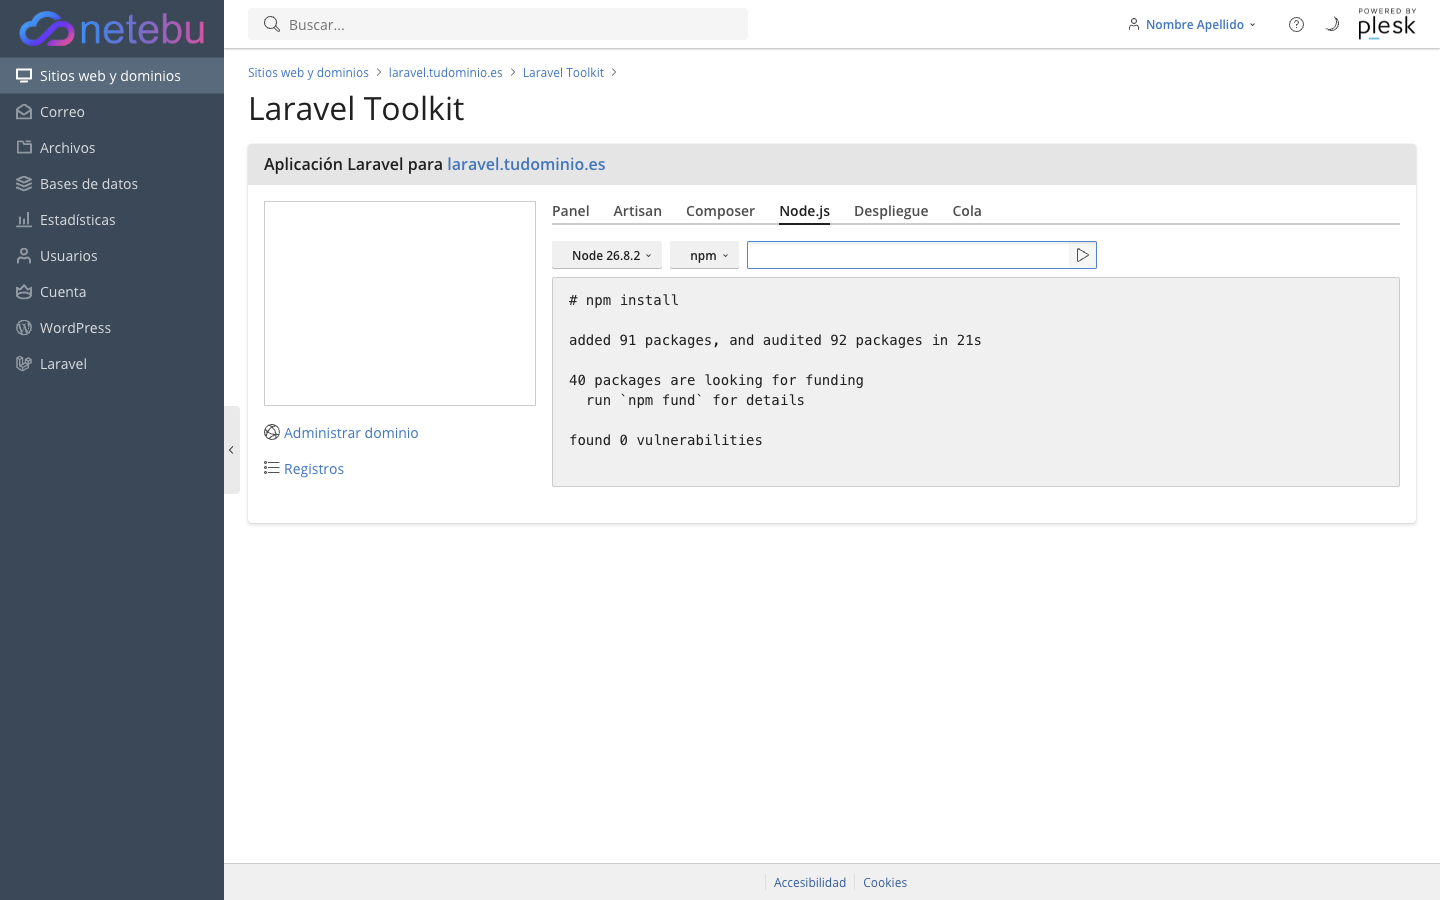This screenshot has width=1440, height=900.
Task: Run the command with play icon
Action: click(x=1082, y=255)
